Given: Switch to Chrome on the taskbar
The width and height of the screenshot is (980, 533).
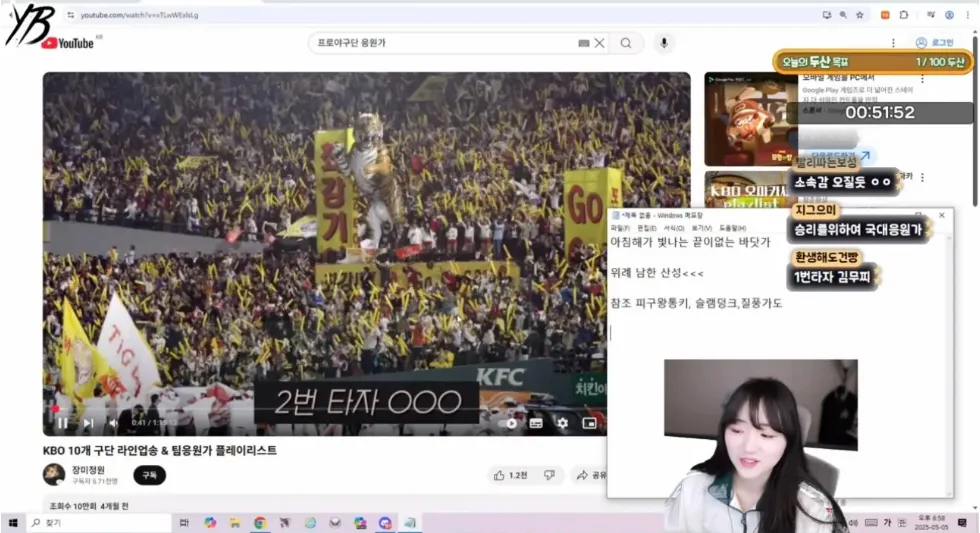Looking at the screenshot, I should tap(260, 522).
